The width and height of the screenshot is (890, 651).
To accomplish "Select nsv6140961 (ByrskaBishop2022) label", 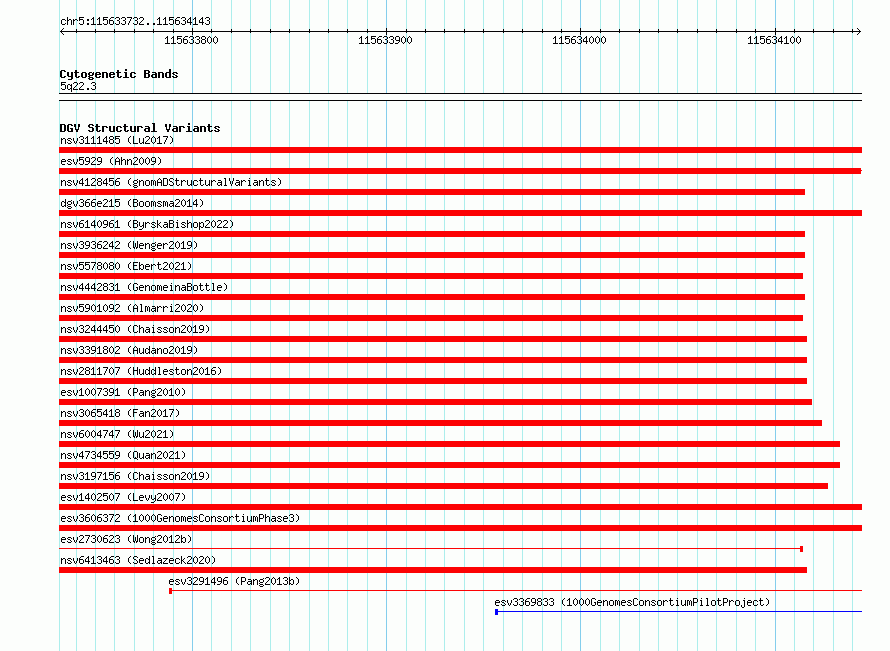I will click(x=147, y=224).
